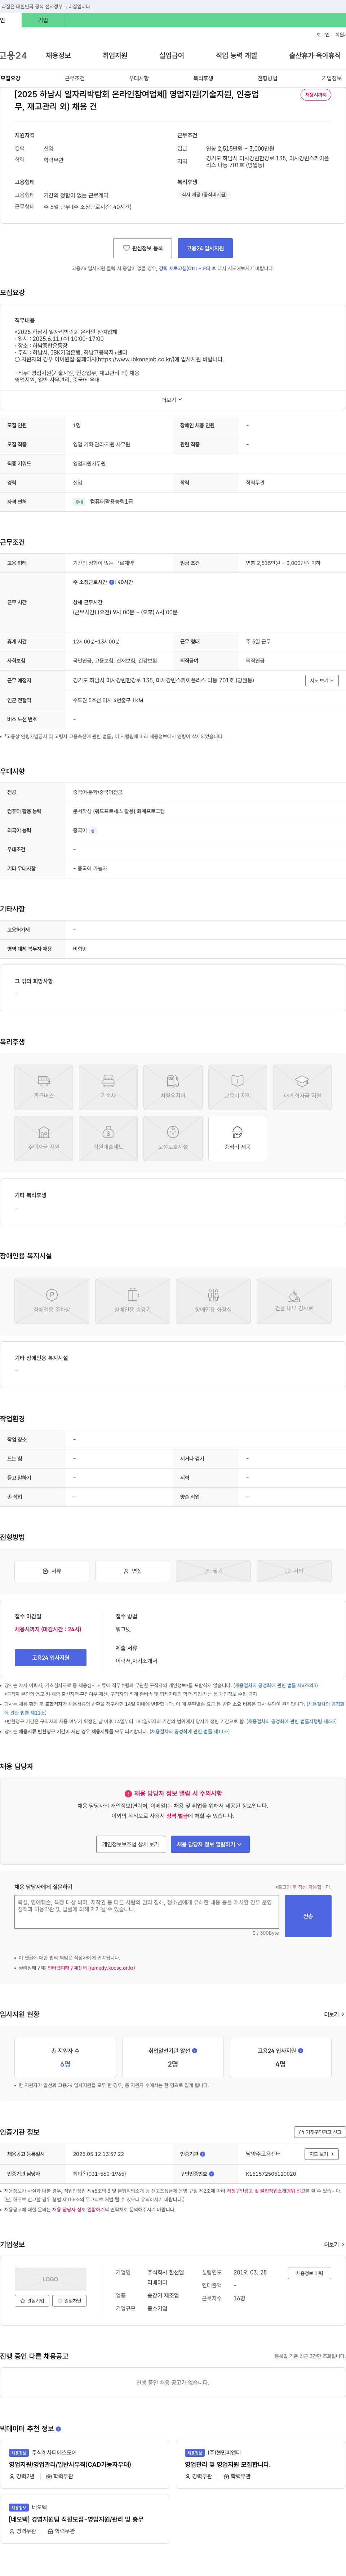346x2576 pixels.
Task: Select the 직원대출제도 welfare icon
Action: pos(108,1138)
